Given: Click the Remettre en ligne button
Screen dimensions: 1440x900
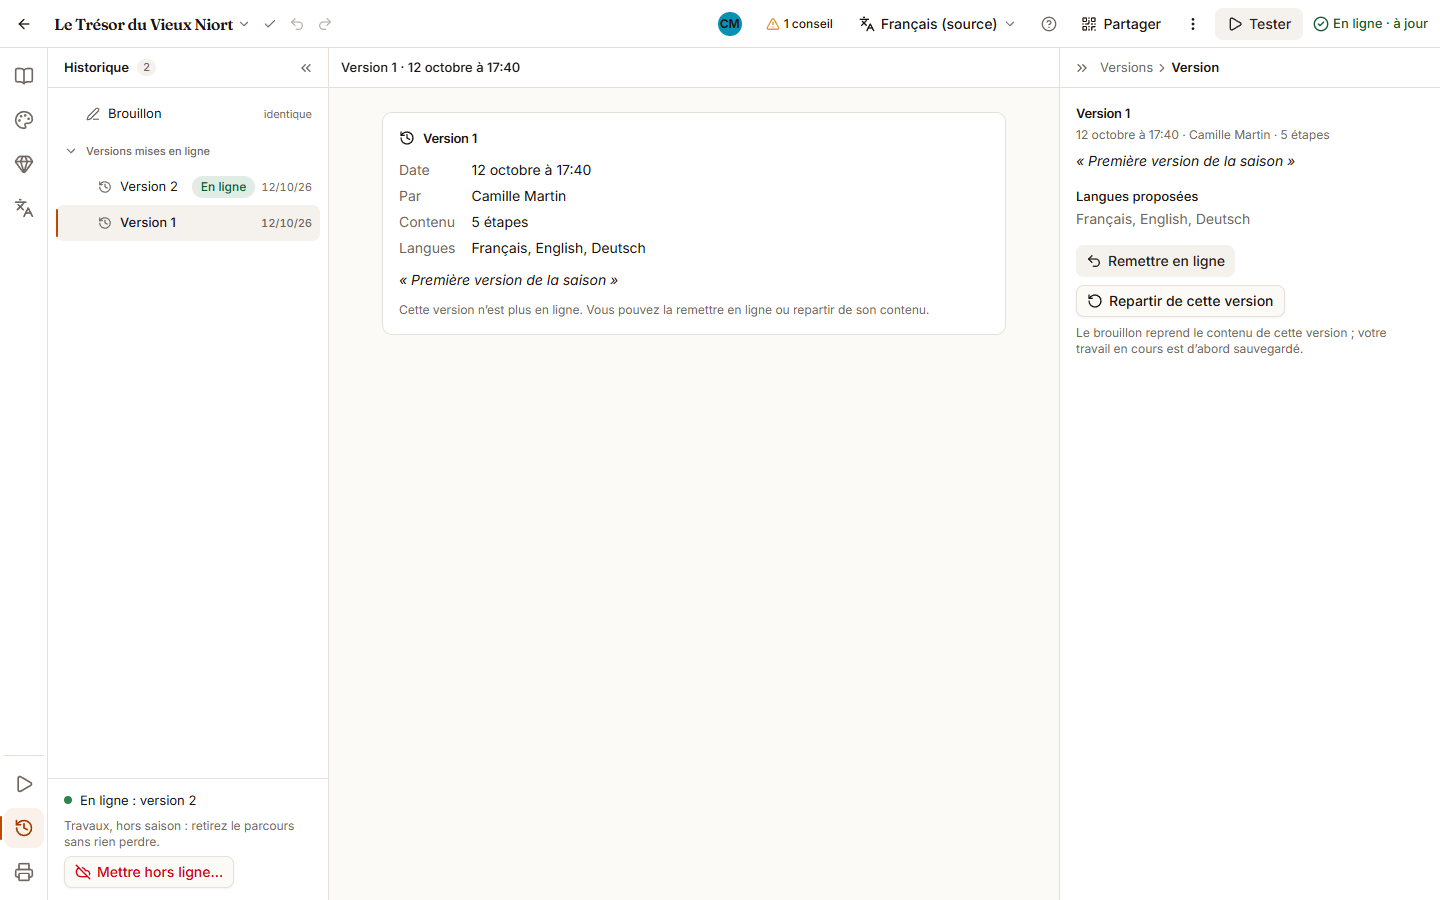Looking at the screenshot, I should pos(1155,261).
